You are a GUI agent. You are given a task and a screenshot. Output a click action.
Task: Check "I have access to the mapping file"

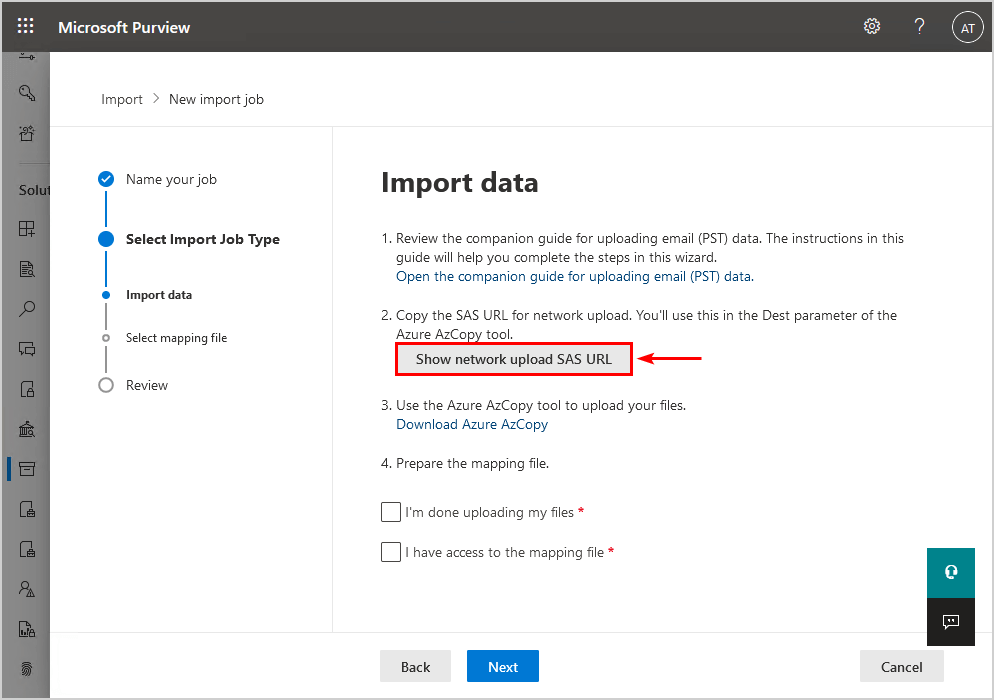click(x=391, y=552)
